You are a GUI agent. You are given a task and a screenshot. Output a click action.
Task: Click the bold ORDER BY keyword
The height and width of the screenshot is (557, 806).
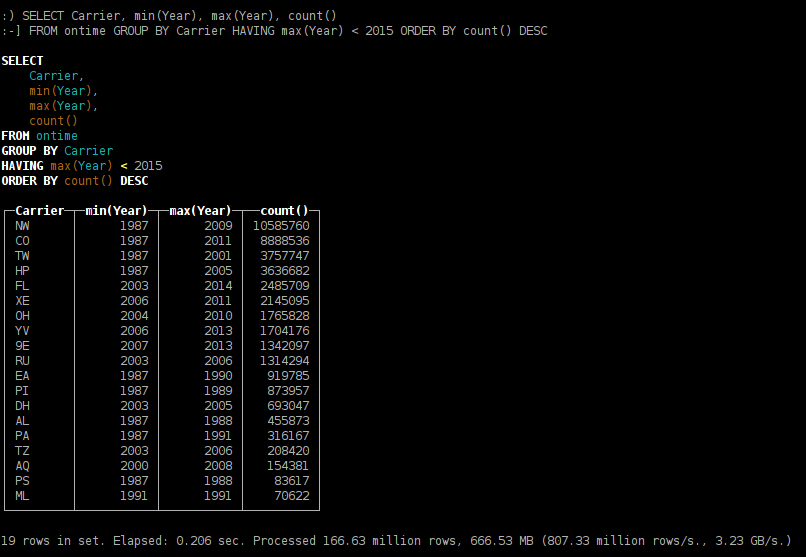click(x=29, y=181)
